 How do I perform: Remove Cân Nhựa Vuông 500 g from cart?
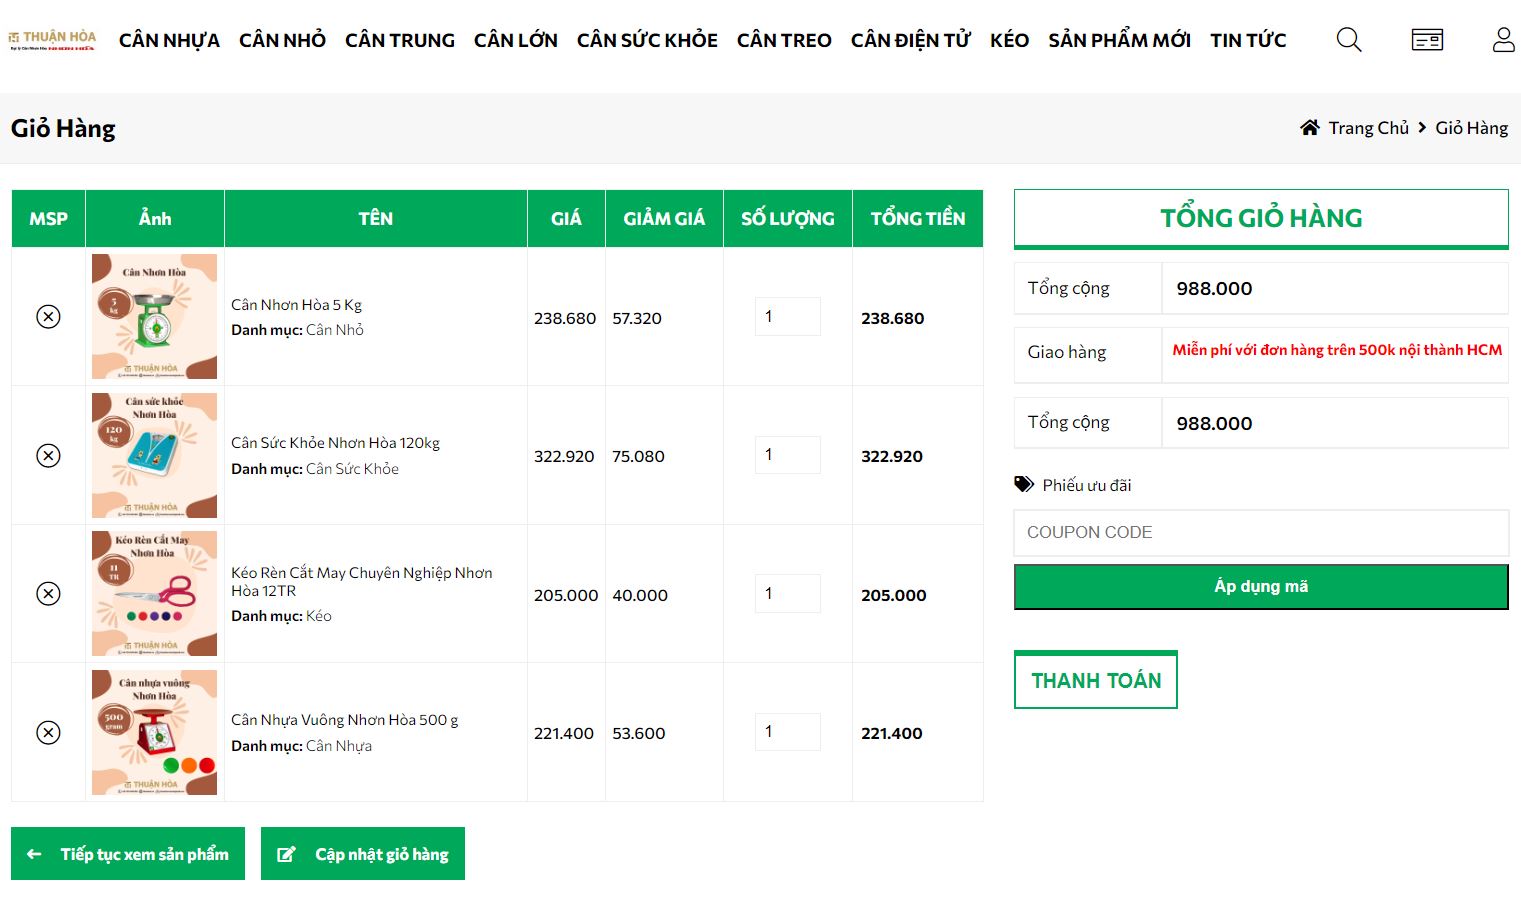pos(48,732)
